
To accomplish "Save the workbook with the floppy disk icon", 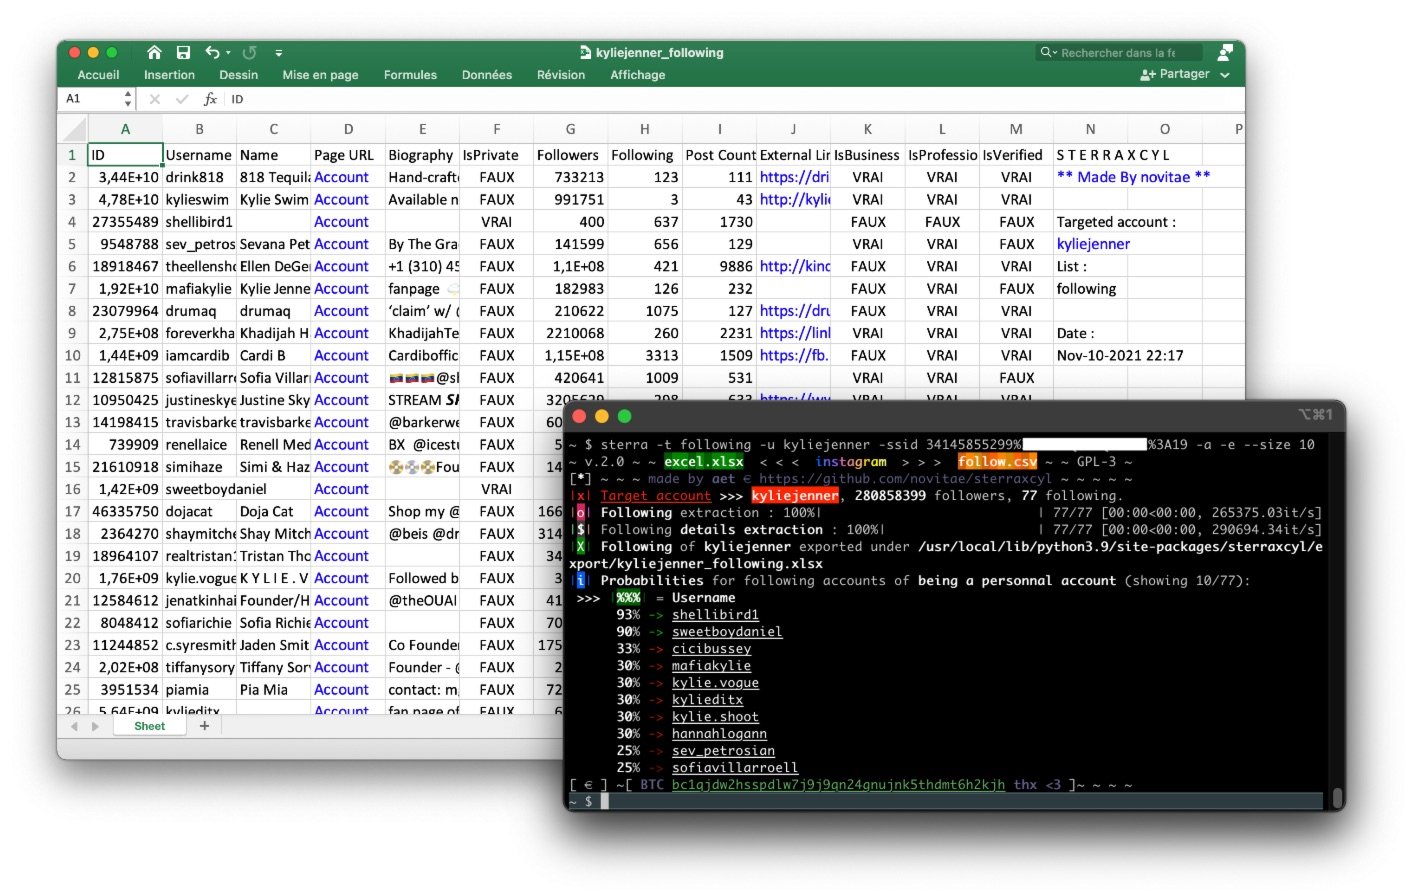I will click(183, 53).
